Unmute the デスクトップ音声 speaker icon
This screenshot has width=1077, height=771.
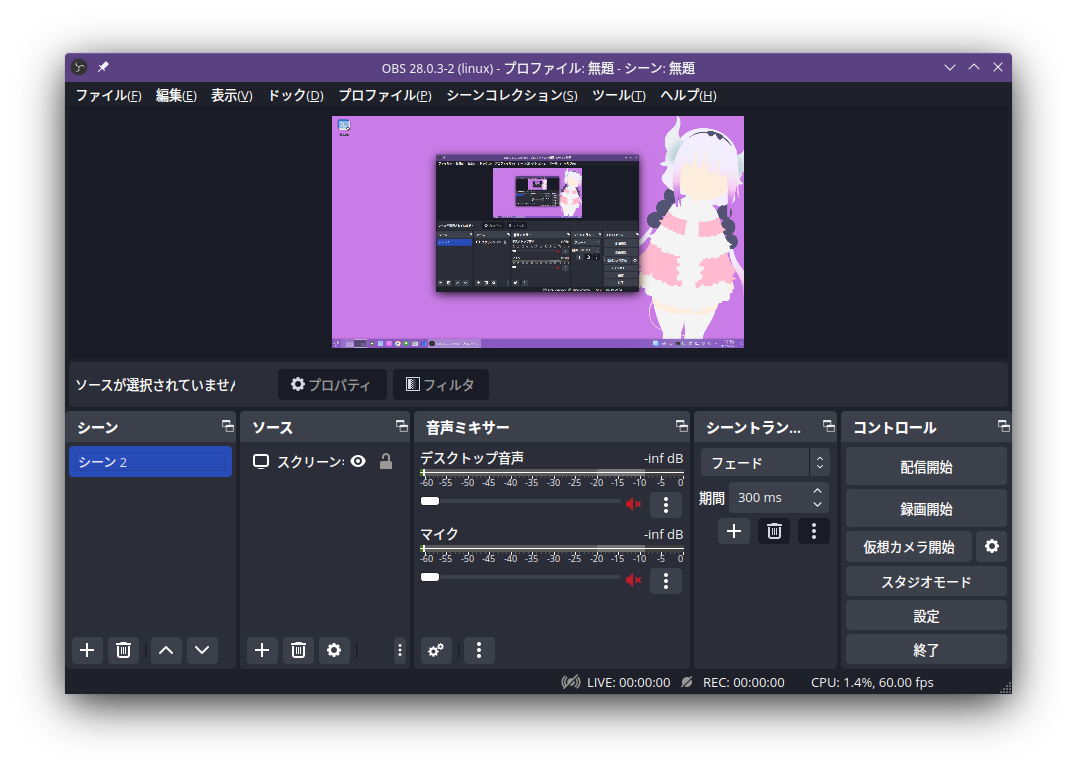[x=633, y=504]
